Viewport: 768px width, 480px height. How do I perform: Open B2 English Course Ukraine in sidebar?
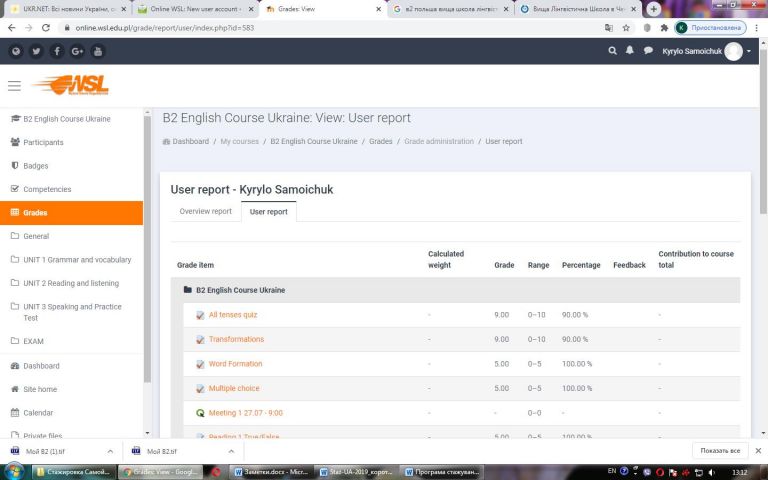click(67, 119)
